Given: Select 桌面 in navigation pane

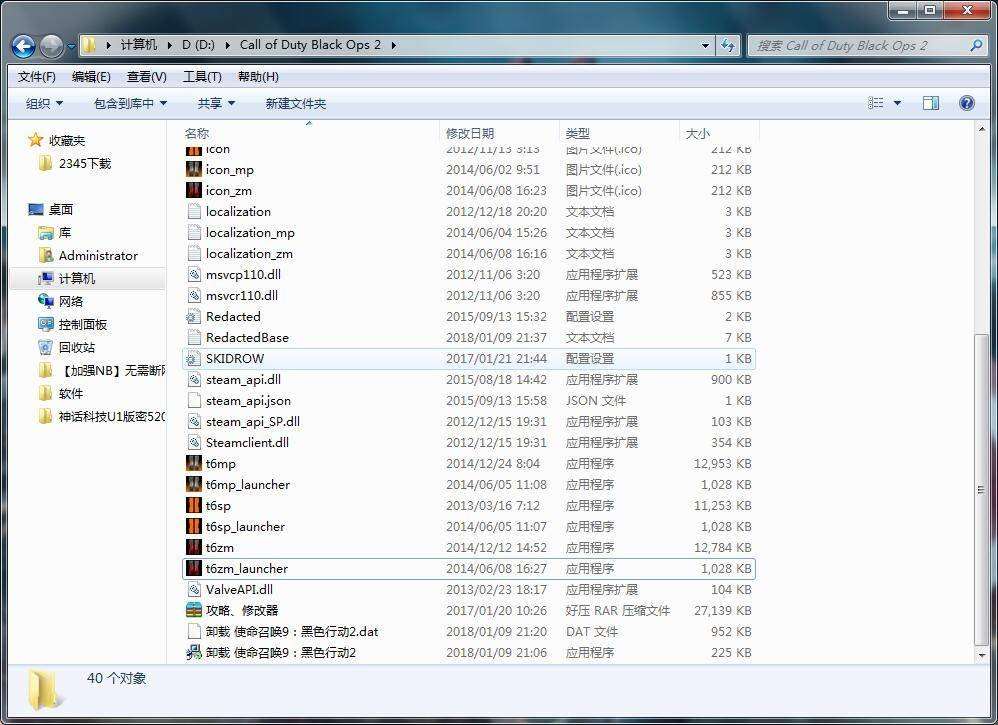Looking at the screenshot, I should click(60, 209).
